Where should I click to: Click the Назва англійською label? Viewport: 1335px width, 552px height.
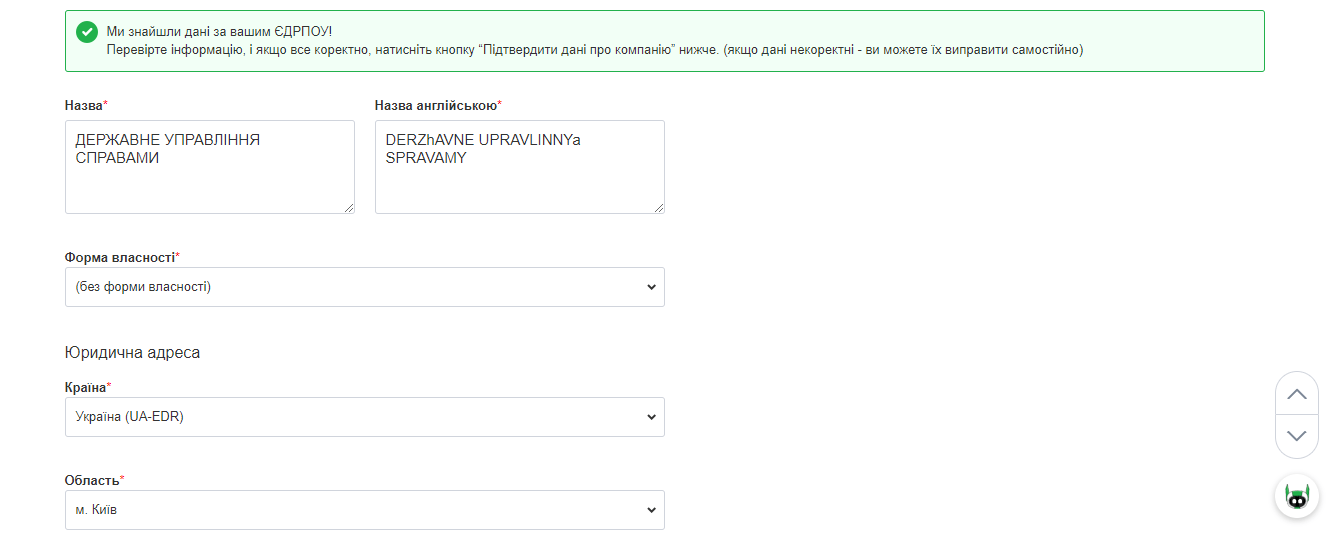435,105
